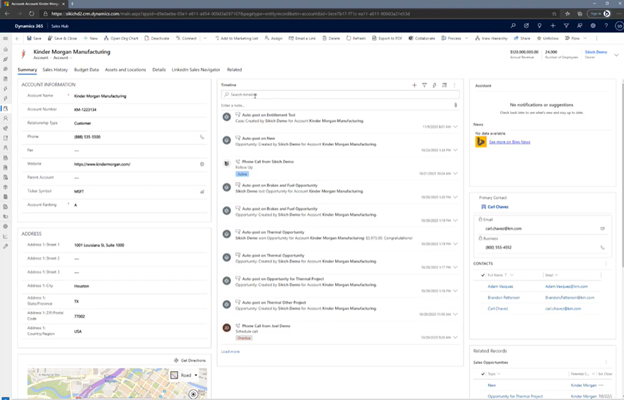Click the phone call icon beside Phone field
The height and width of the screenshot is (400, 624).
(x=202, y=136)
